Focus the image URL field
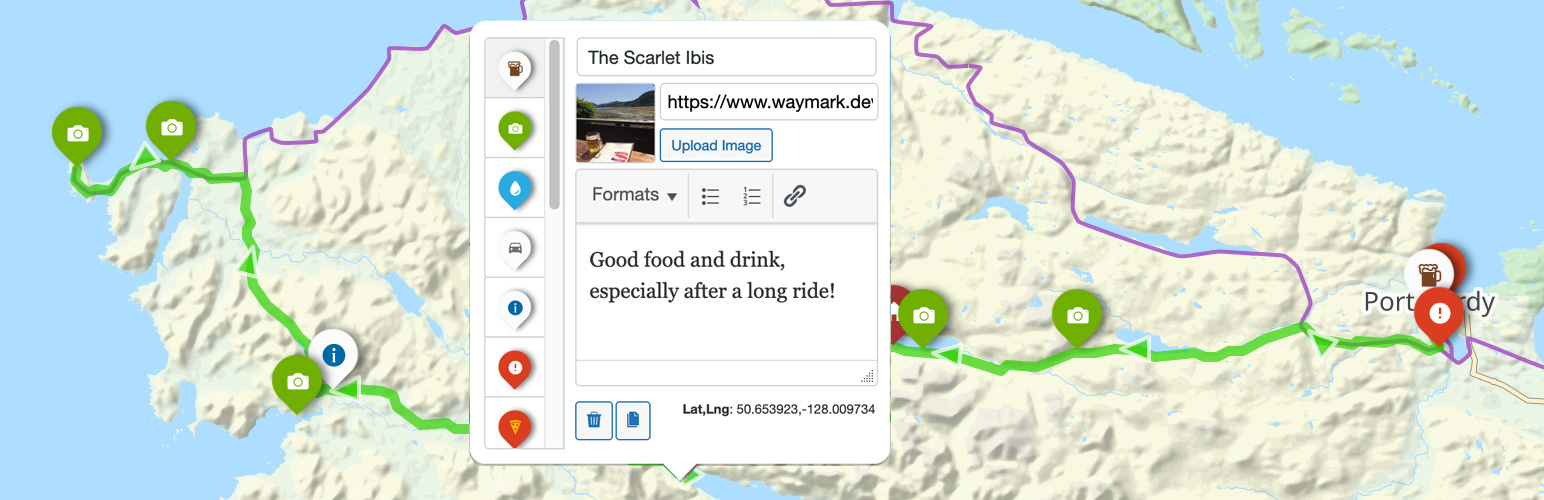Image resolution: width=1544 pixels, height=500 pixels. pos(769,101)
